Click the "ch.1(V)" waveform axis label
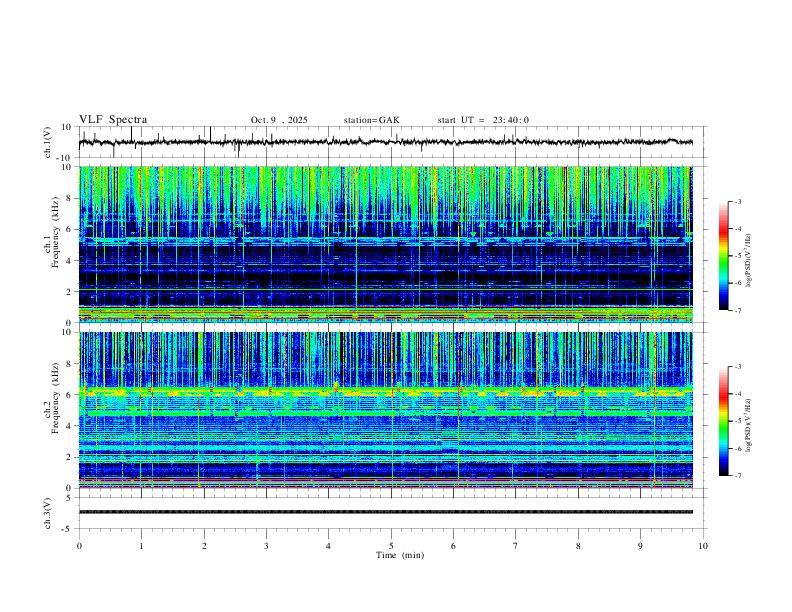Image resolution: width=792 pixels, height=612 pixels. [x=48, y=142]
